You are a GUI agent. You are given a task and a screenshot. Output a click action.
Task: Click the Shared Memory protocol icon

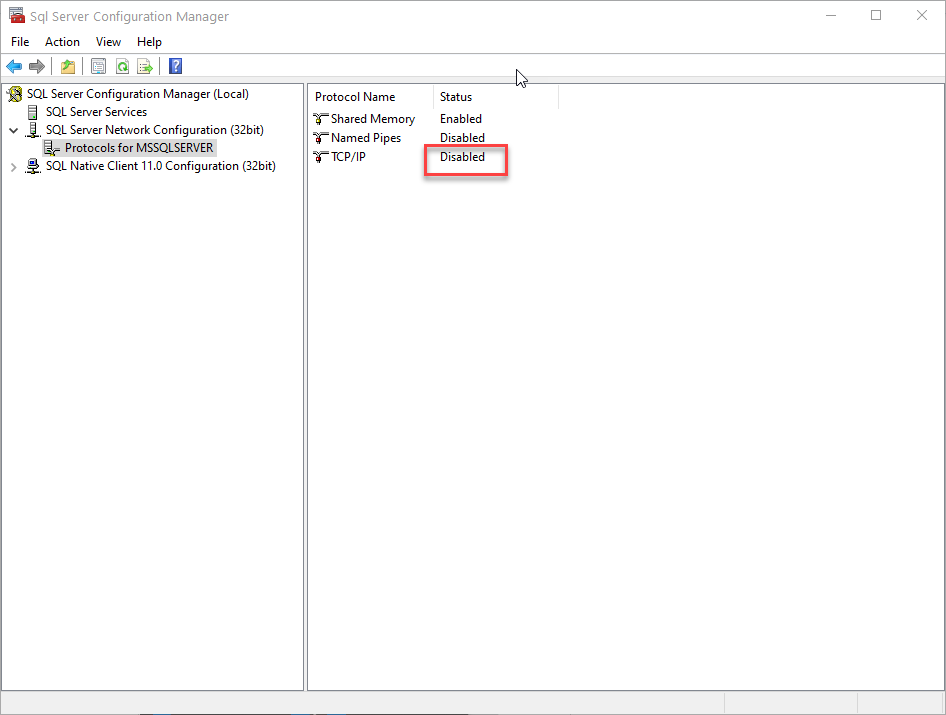[x=321, y=119]
